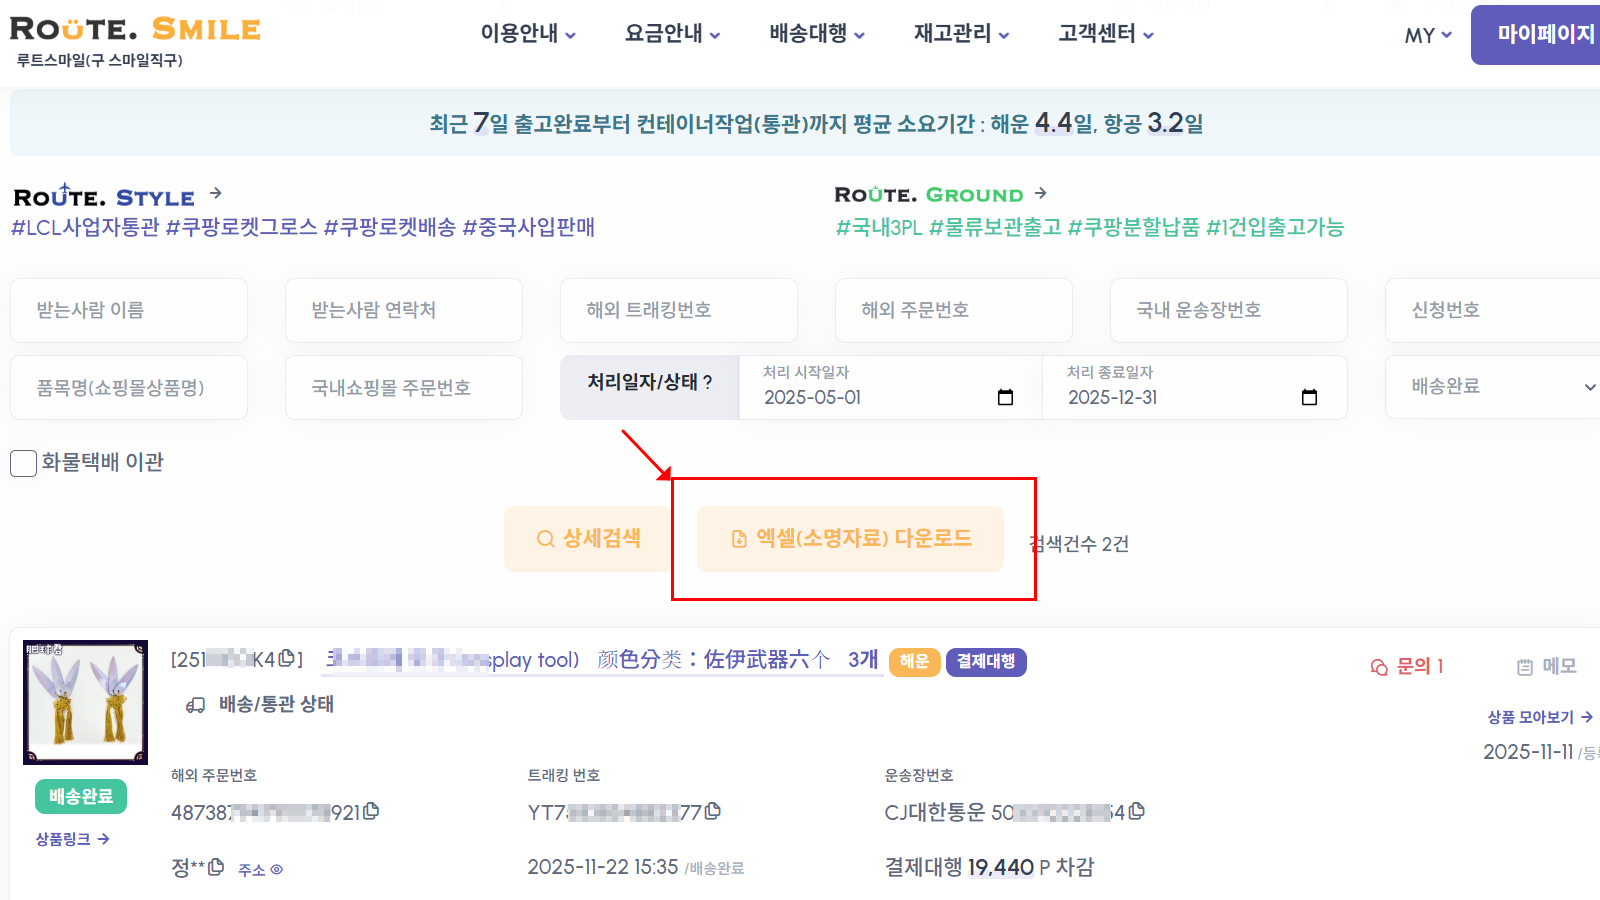The image size is (1600, 900).
Task: Reveal the address using the 주소 eye toggle
Action: pyautogui.click(x=277, y=869)
